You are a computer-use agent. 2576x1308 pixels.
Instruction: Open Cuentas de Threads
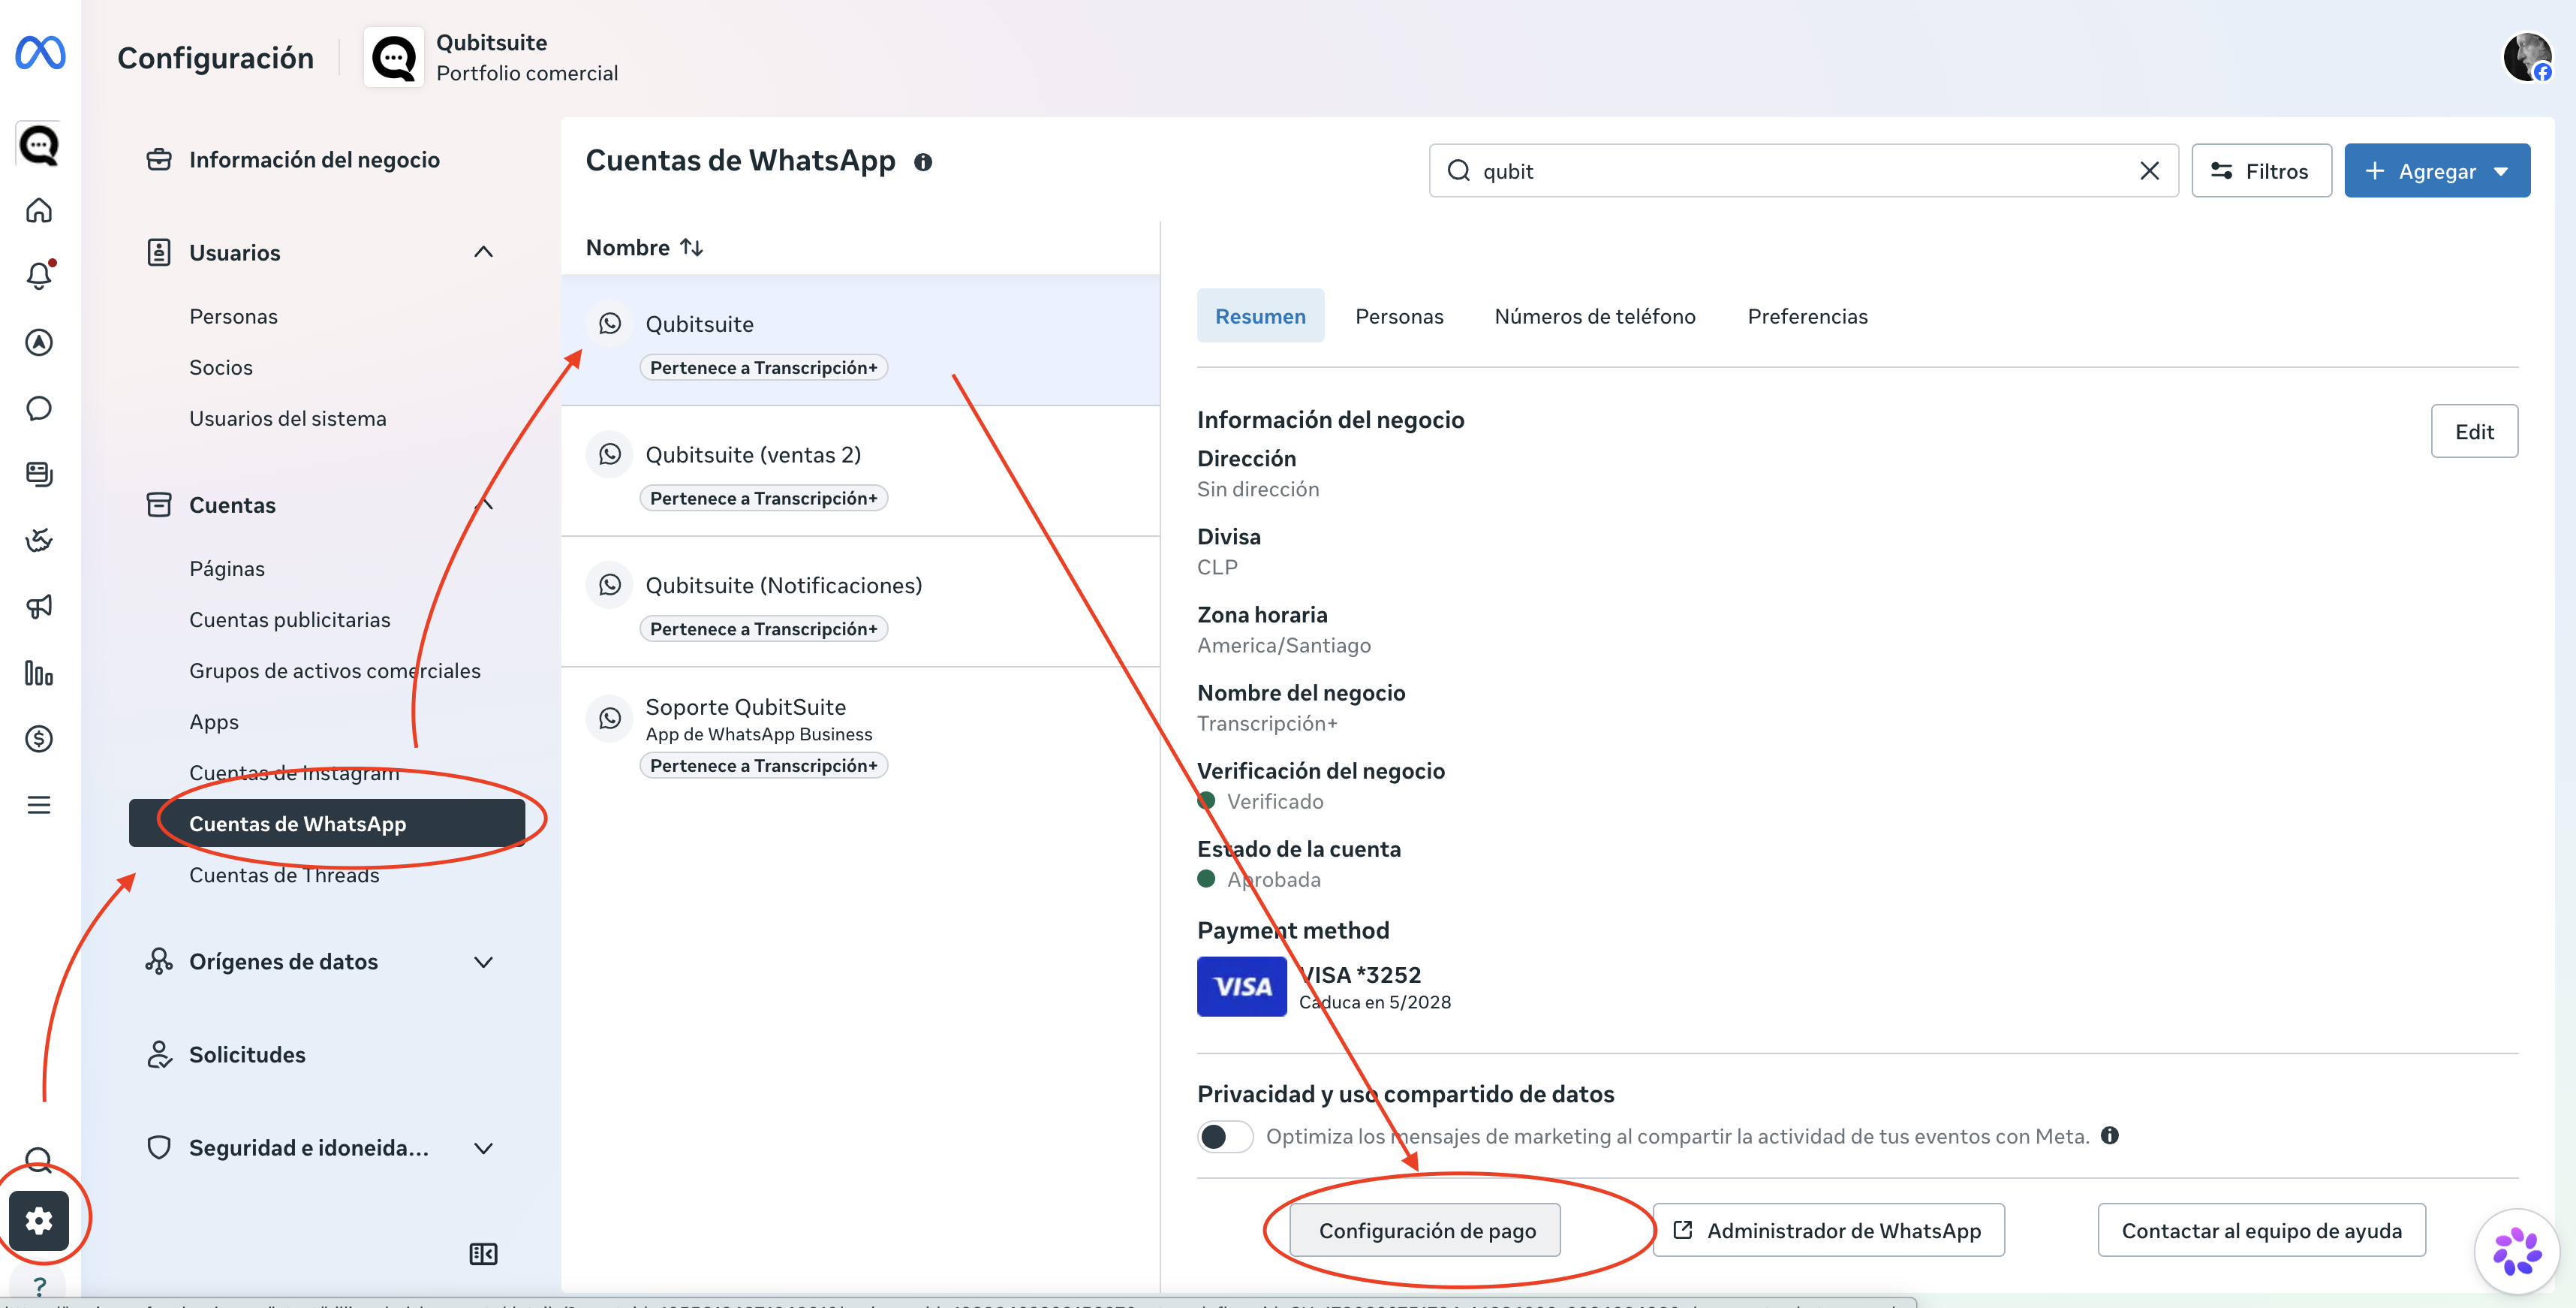point(284,874)
